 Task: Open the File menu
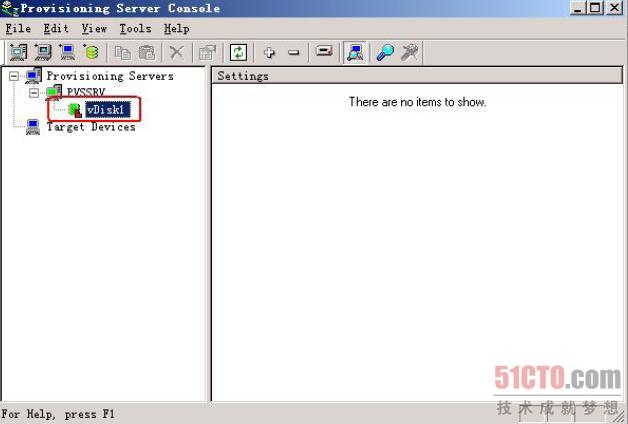[x=18, y=29]
